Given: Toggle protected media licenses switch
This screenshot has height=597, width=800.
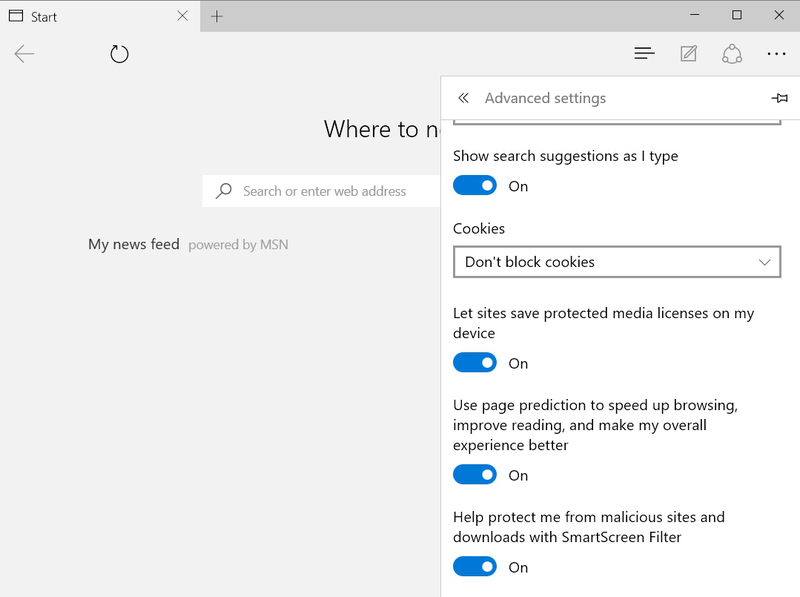Looking at the screenshot, I should point(474,363).
